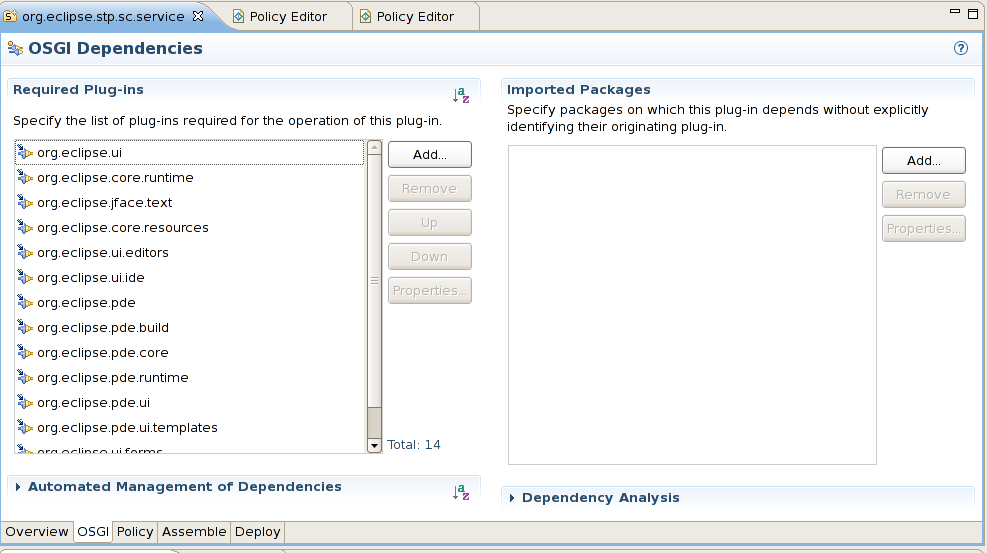Click the Total: 14 count label

(414, 445)
